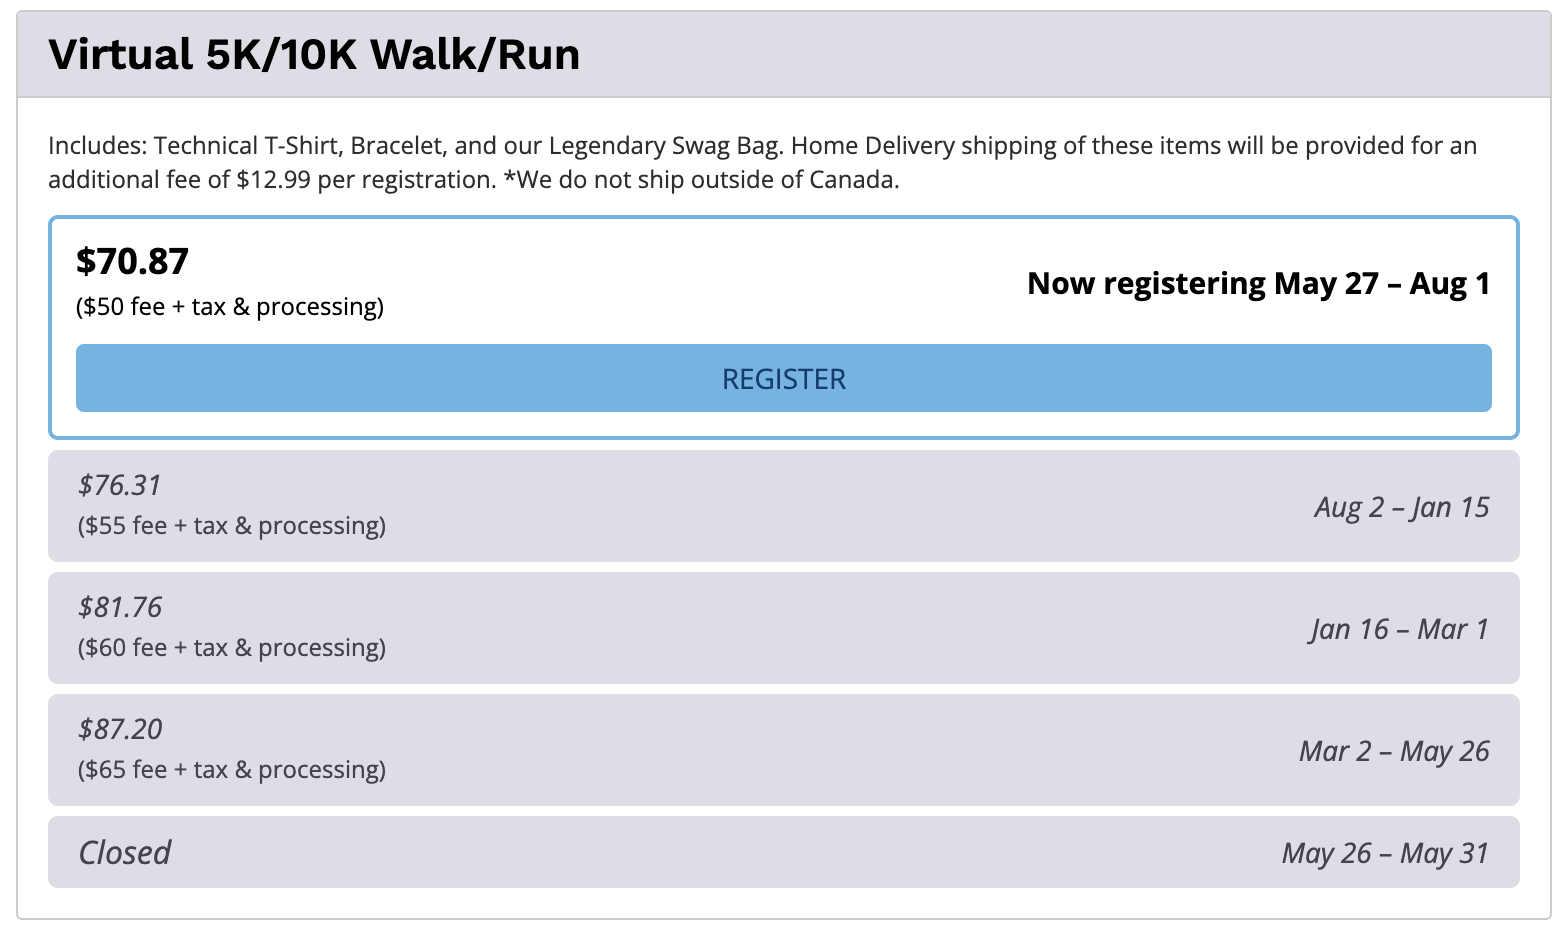Click the Virtual 5K/10K Walk/Run header

click(314, 54)
